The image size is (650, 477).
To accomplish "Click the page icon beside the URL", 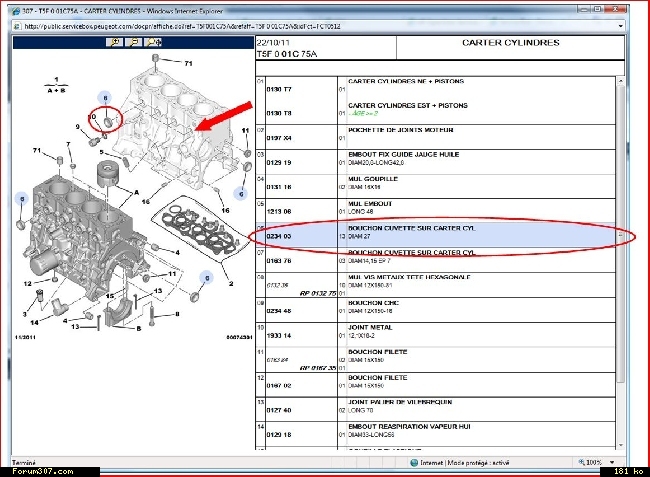I will coord(17,27).
